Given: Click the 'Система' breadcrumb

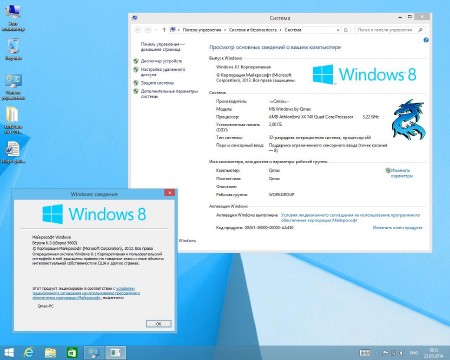Looking at the screenshot, I should pos(293,30).
